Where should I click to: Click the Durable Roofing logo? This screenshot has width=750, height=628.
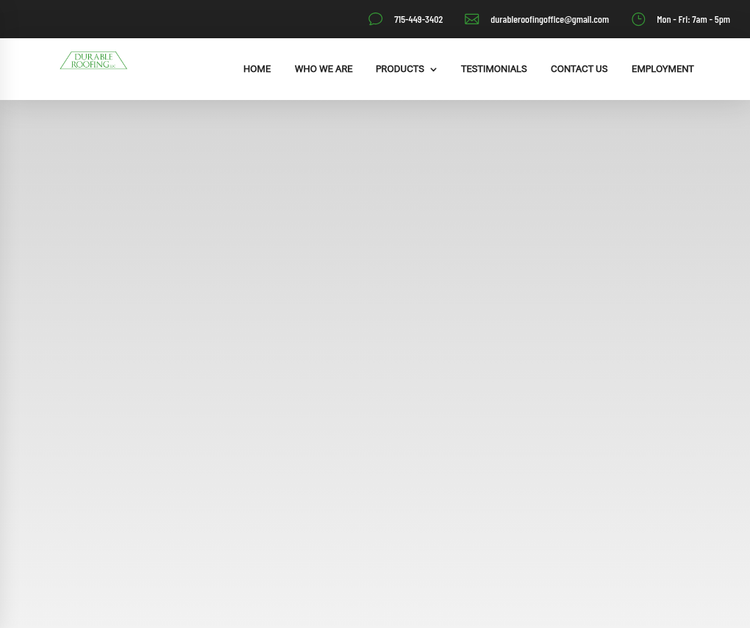coord(93,61)
